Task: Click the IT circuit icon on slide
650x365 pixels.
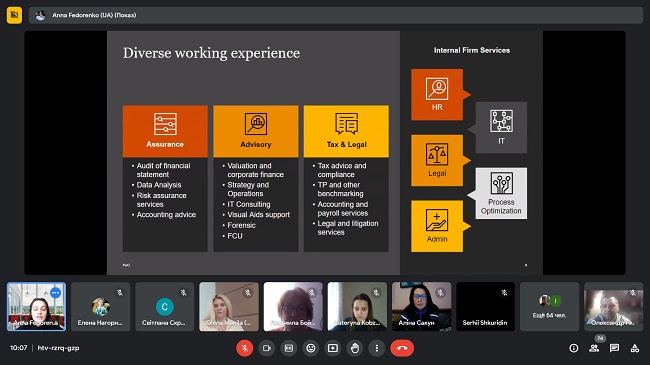Action: [x=501, y=121]
